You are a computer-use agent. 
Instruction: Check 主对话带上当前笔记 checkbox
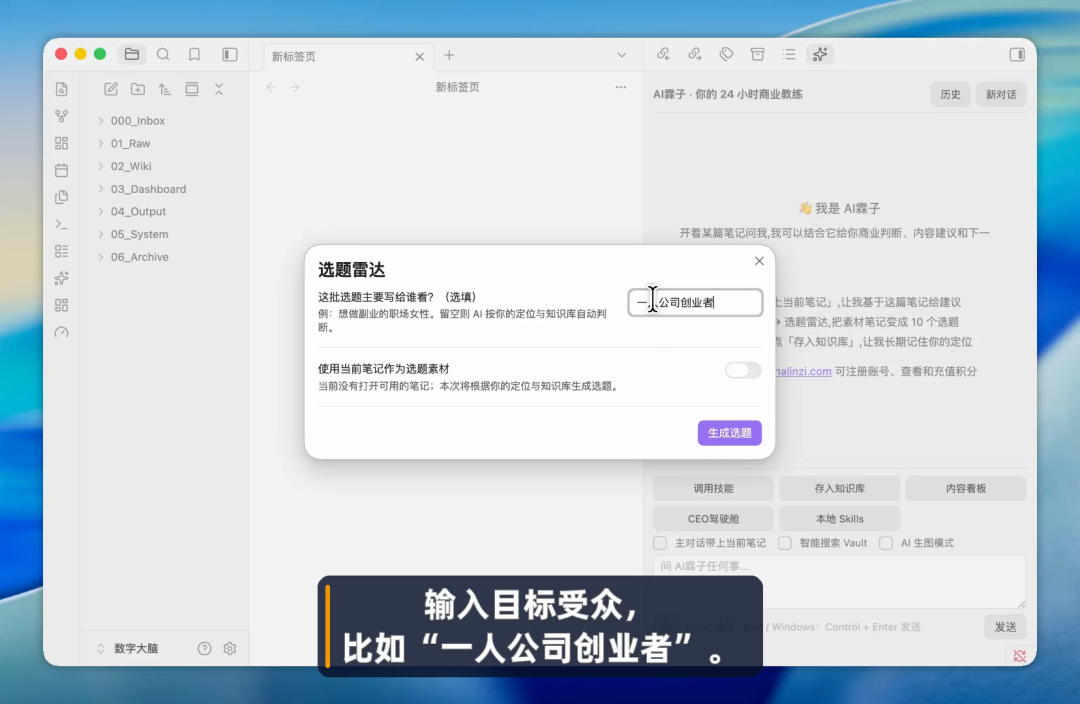[660, 543]
